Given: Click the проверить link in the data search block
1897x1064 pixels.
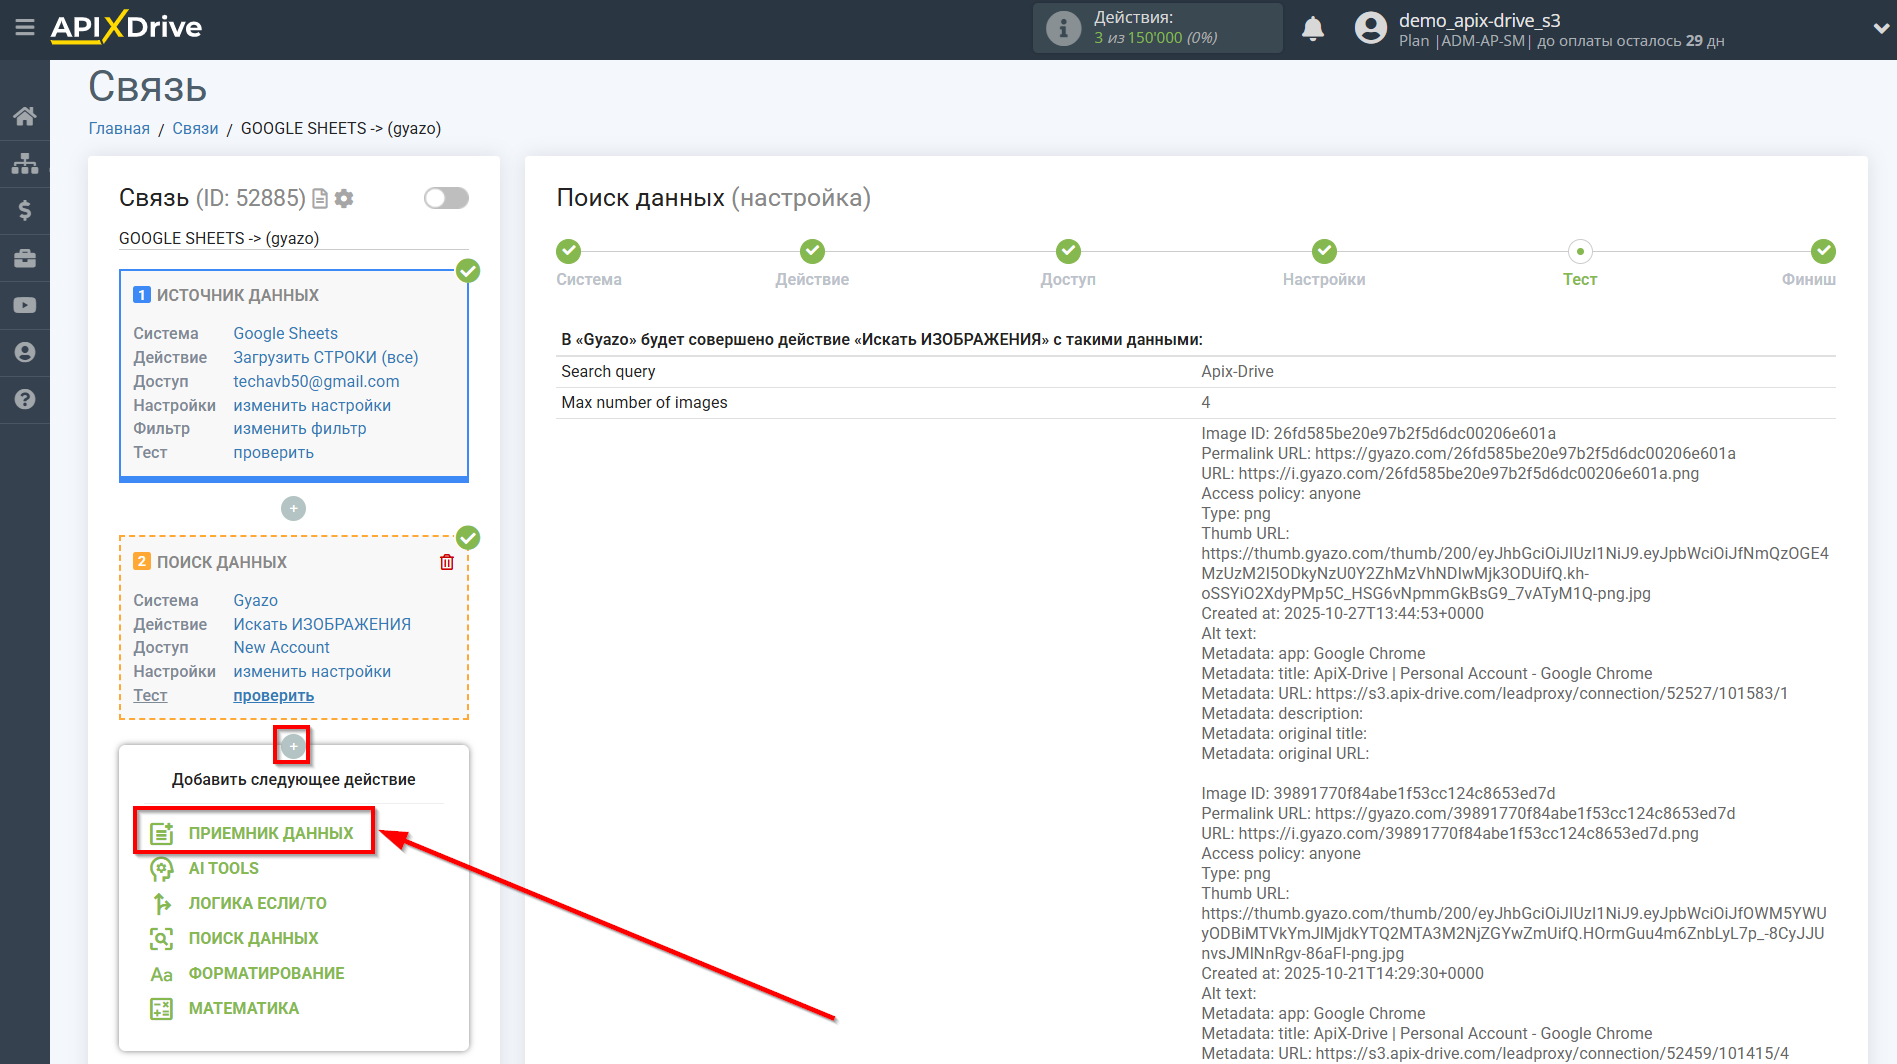Looking at the screenshot, I should pyautogui.click(x=273, y=696).
